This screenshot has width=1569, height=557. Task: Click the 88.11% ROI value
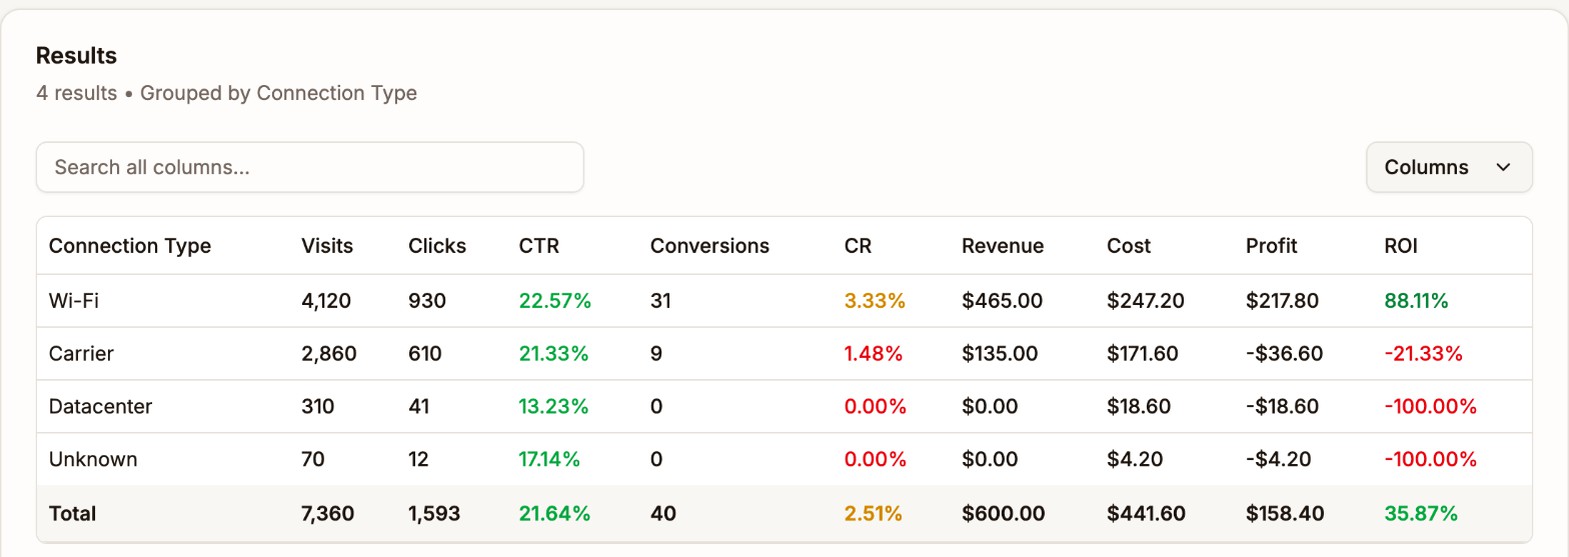pos(1416,301)
